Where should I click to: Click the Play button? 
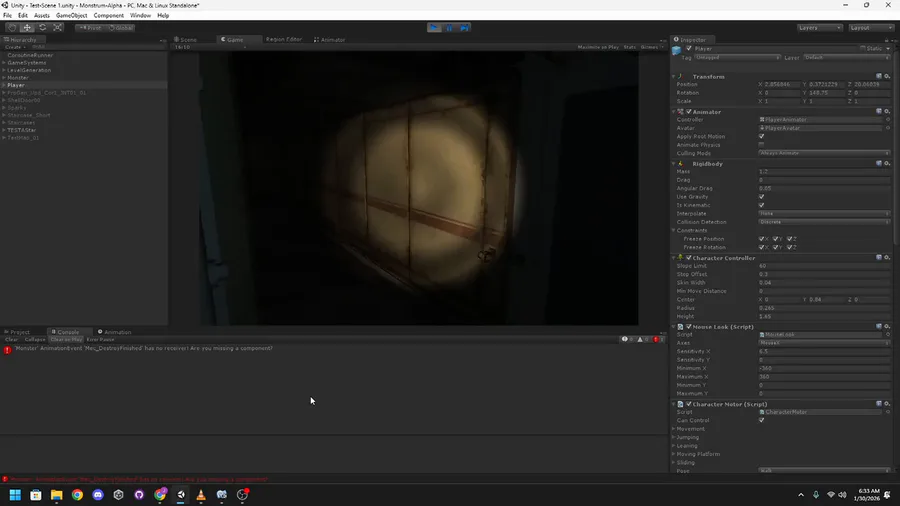(434, 28)
